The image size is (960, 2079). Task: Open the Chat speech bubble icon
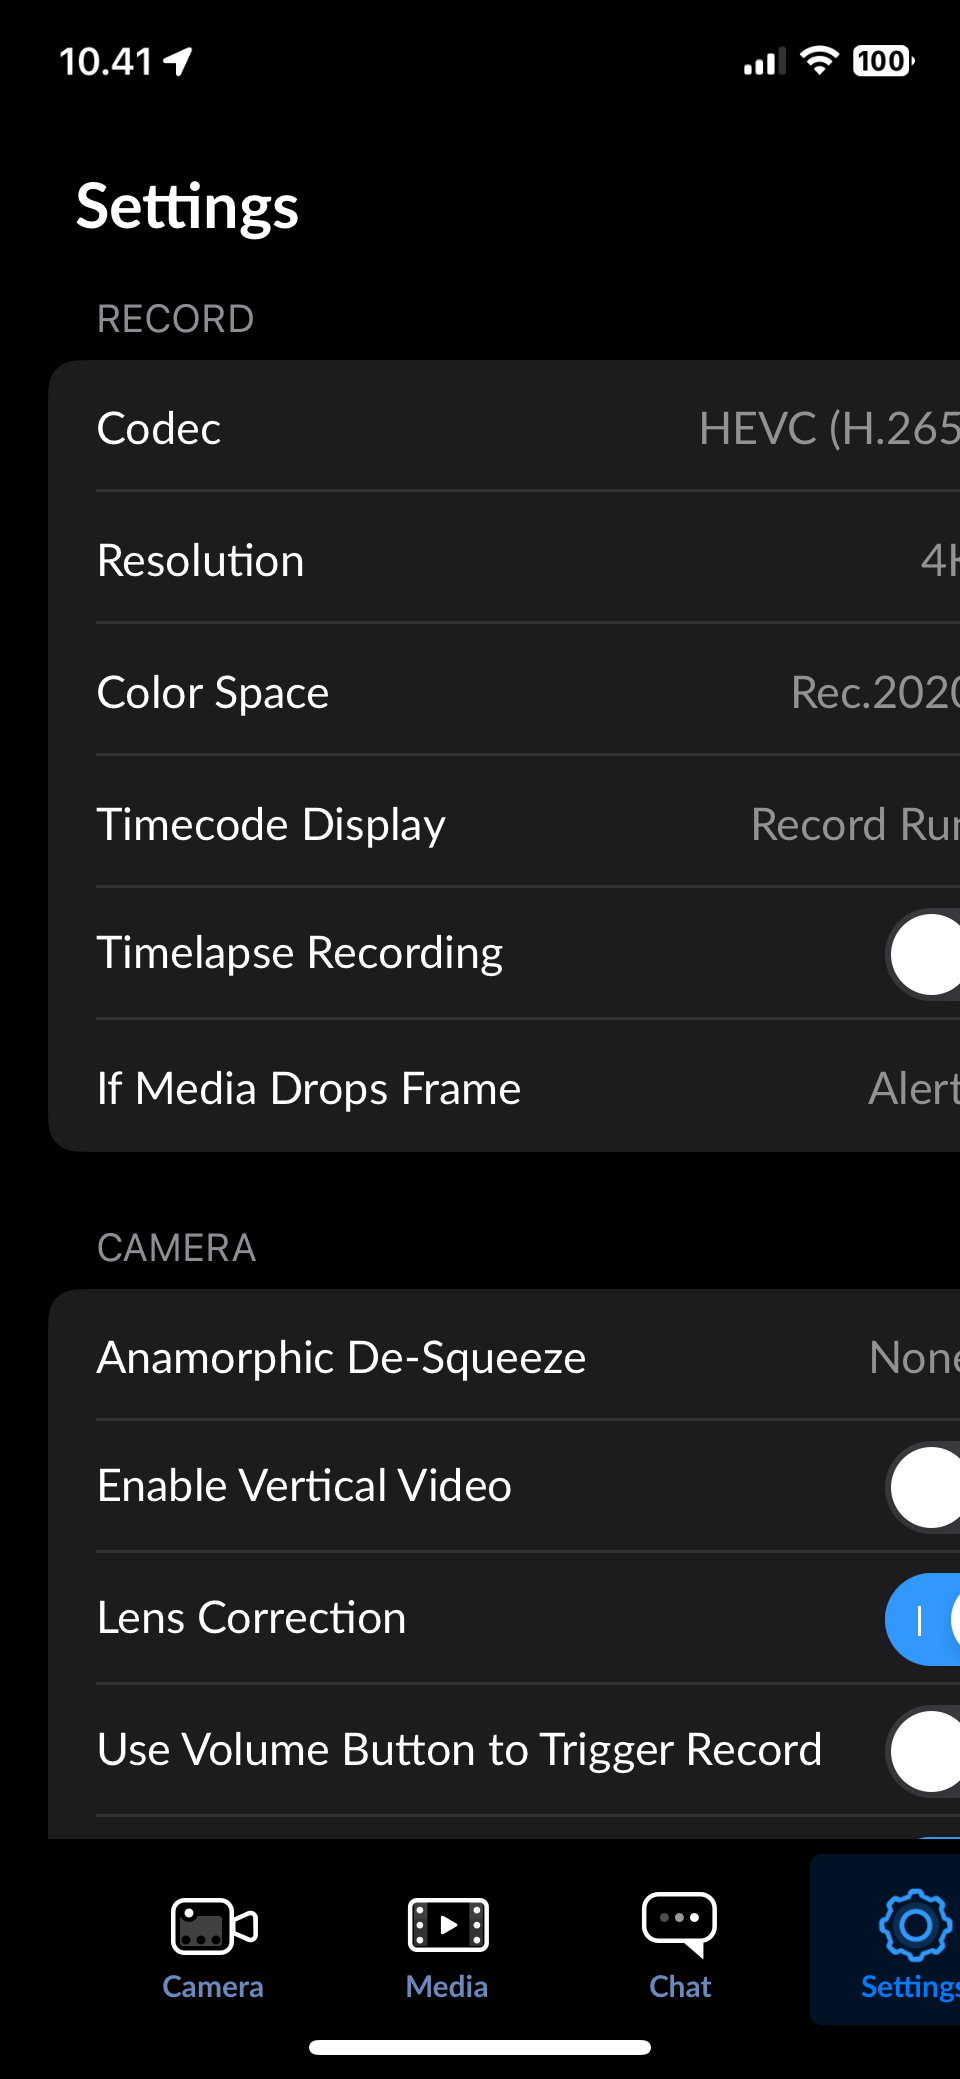point(680,1923)
